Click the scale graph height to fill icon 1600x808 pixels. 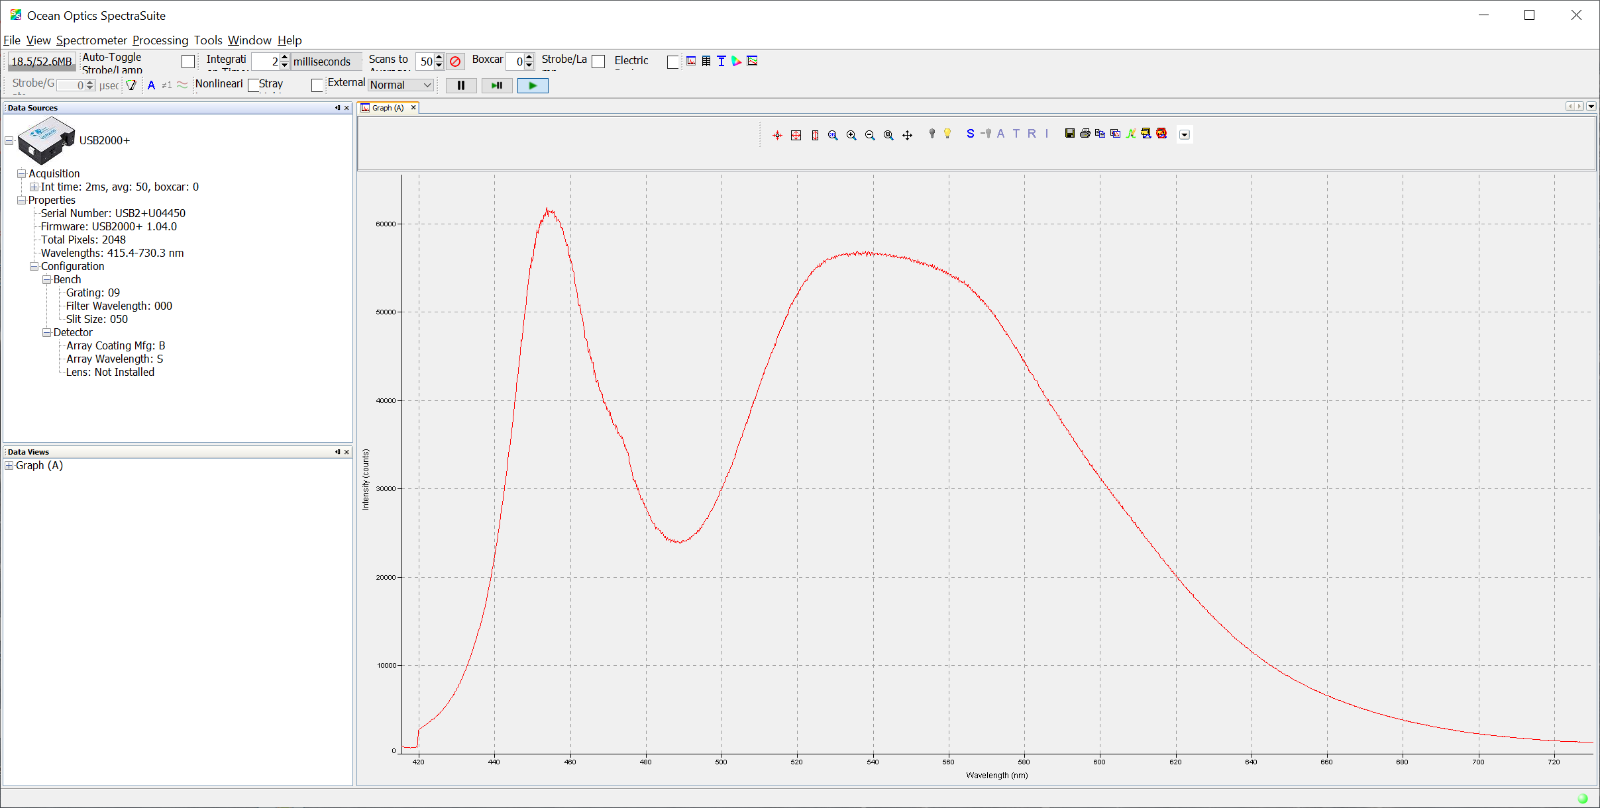pyautogui.click(x=815, y=135)
